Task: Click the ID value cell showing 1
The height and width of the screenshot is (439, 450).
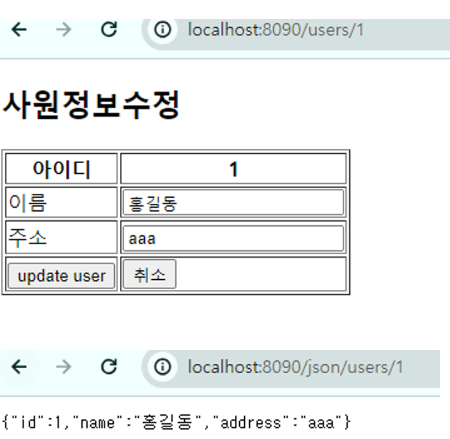Action: (x=233, y=169)
